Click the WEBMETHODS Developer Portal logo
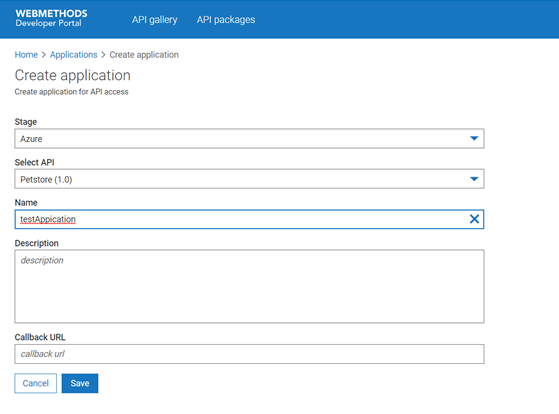 tap(51, 18)
